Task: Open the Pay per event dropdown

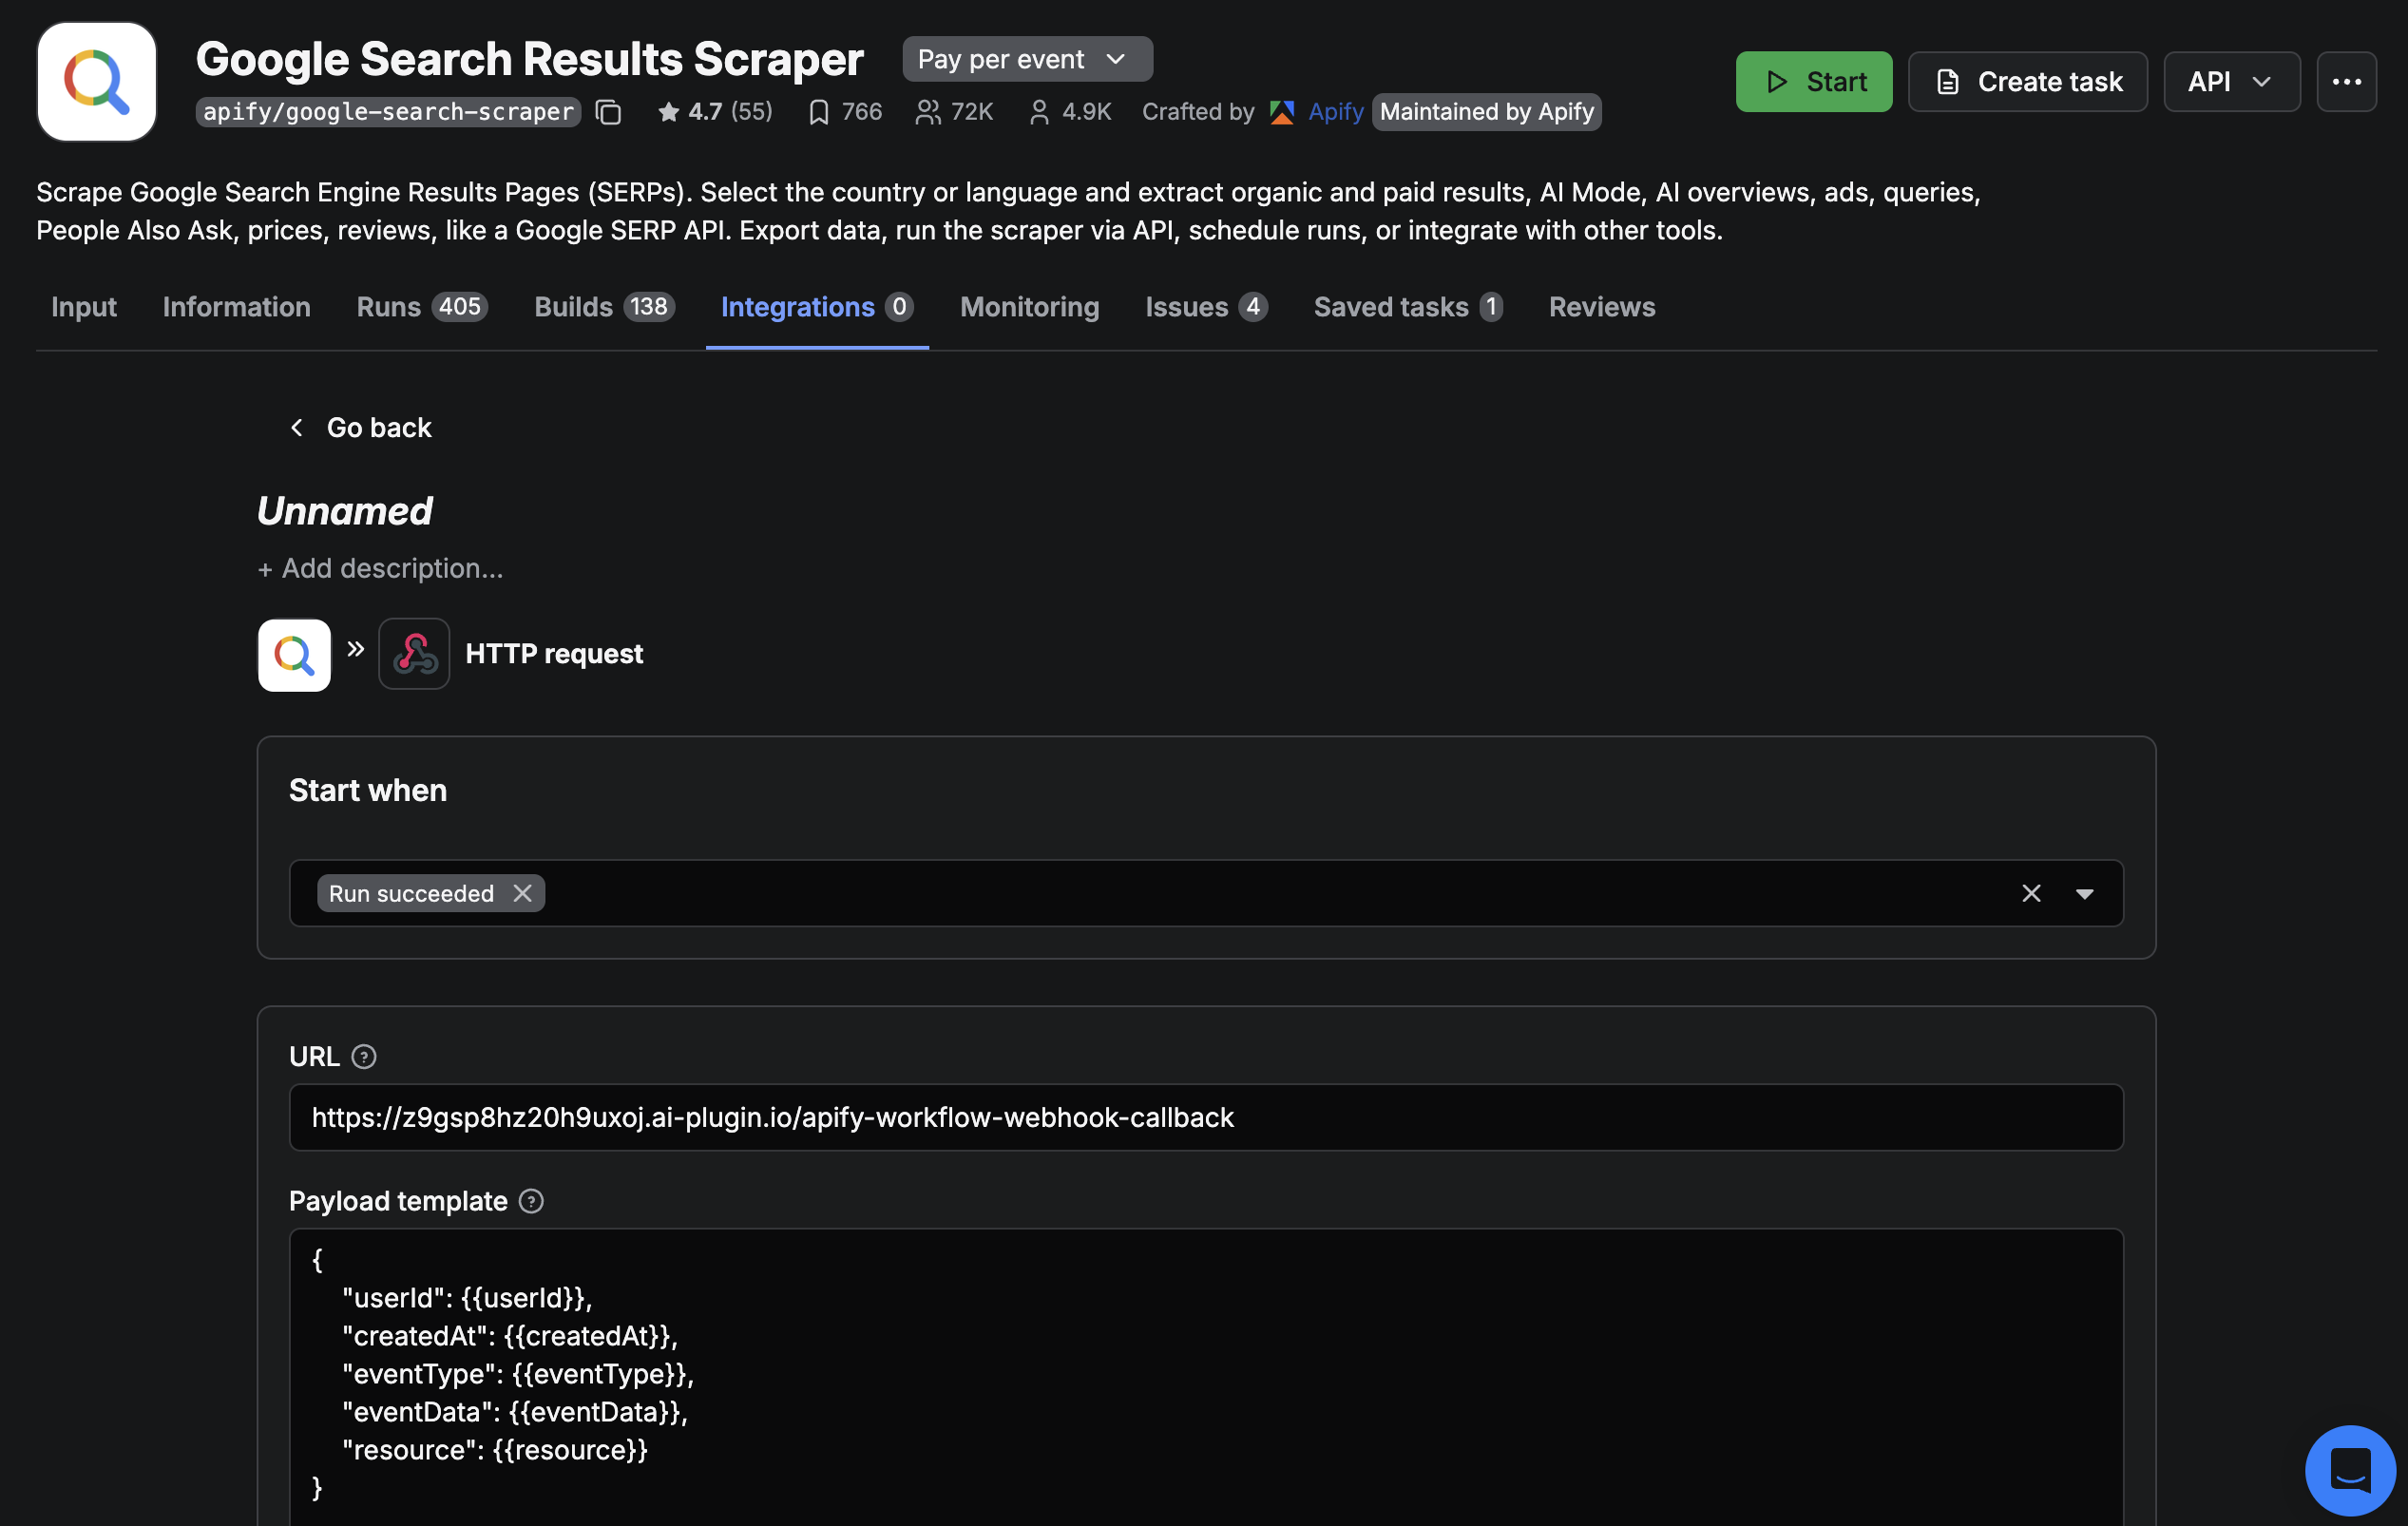Action: 1026,58
